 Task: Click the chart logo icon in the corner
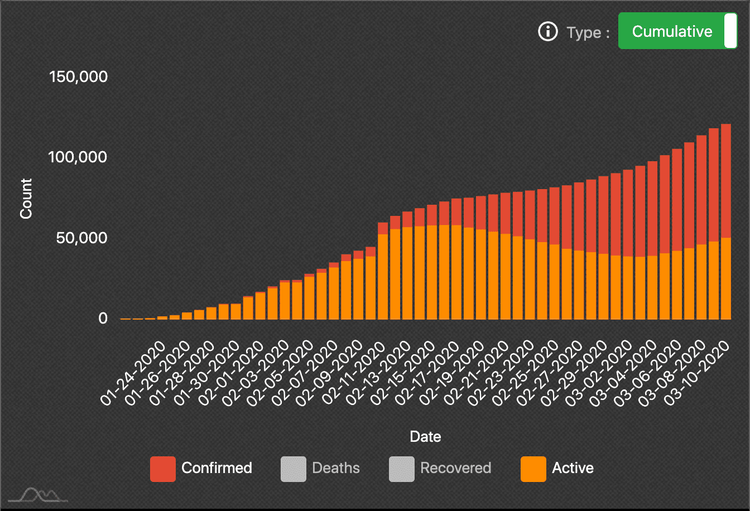[x=38, y=494]
